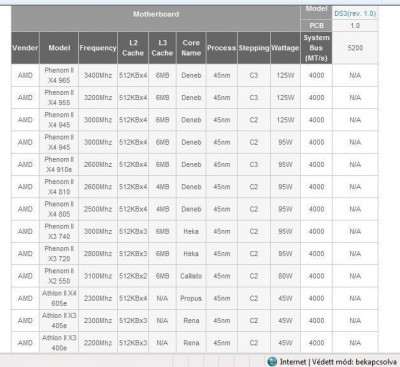This screenshot has width=400, height=367.
Task: Select the 'Core Name' column header
Action: tap(191, 48)
